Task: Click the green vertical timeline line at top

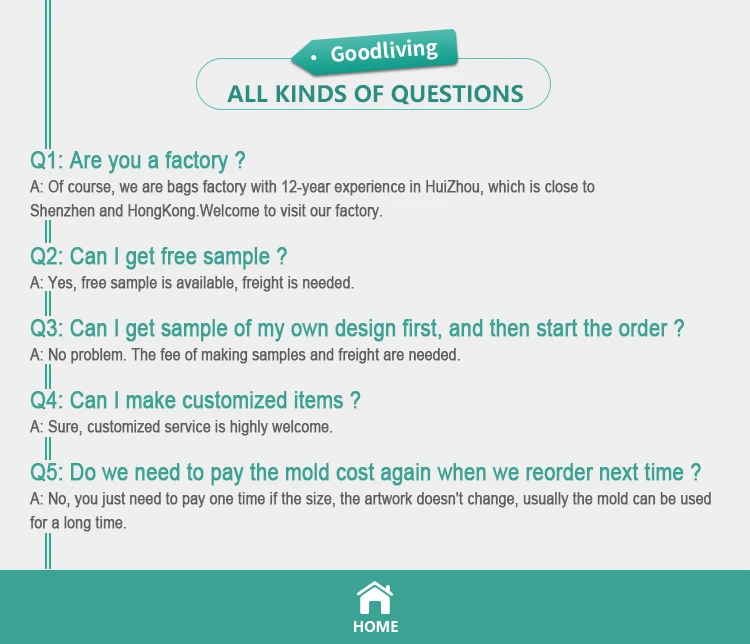Action: click(x=48, y=72)
